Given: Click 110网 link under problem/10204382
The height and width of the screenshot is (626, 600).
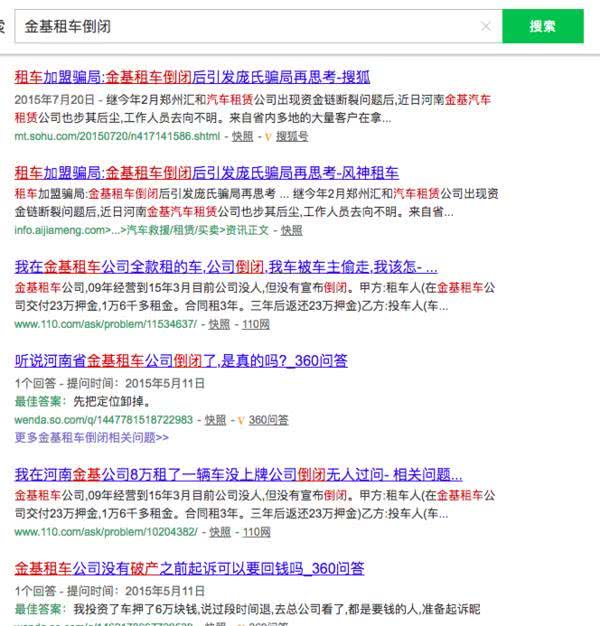Looking at the screenshot, I should point(257,532).
